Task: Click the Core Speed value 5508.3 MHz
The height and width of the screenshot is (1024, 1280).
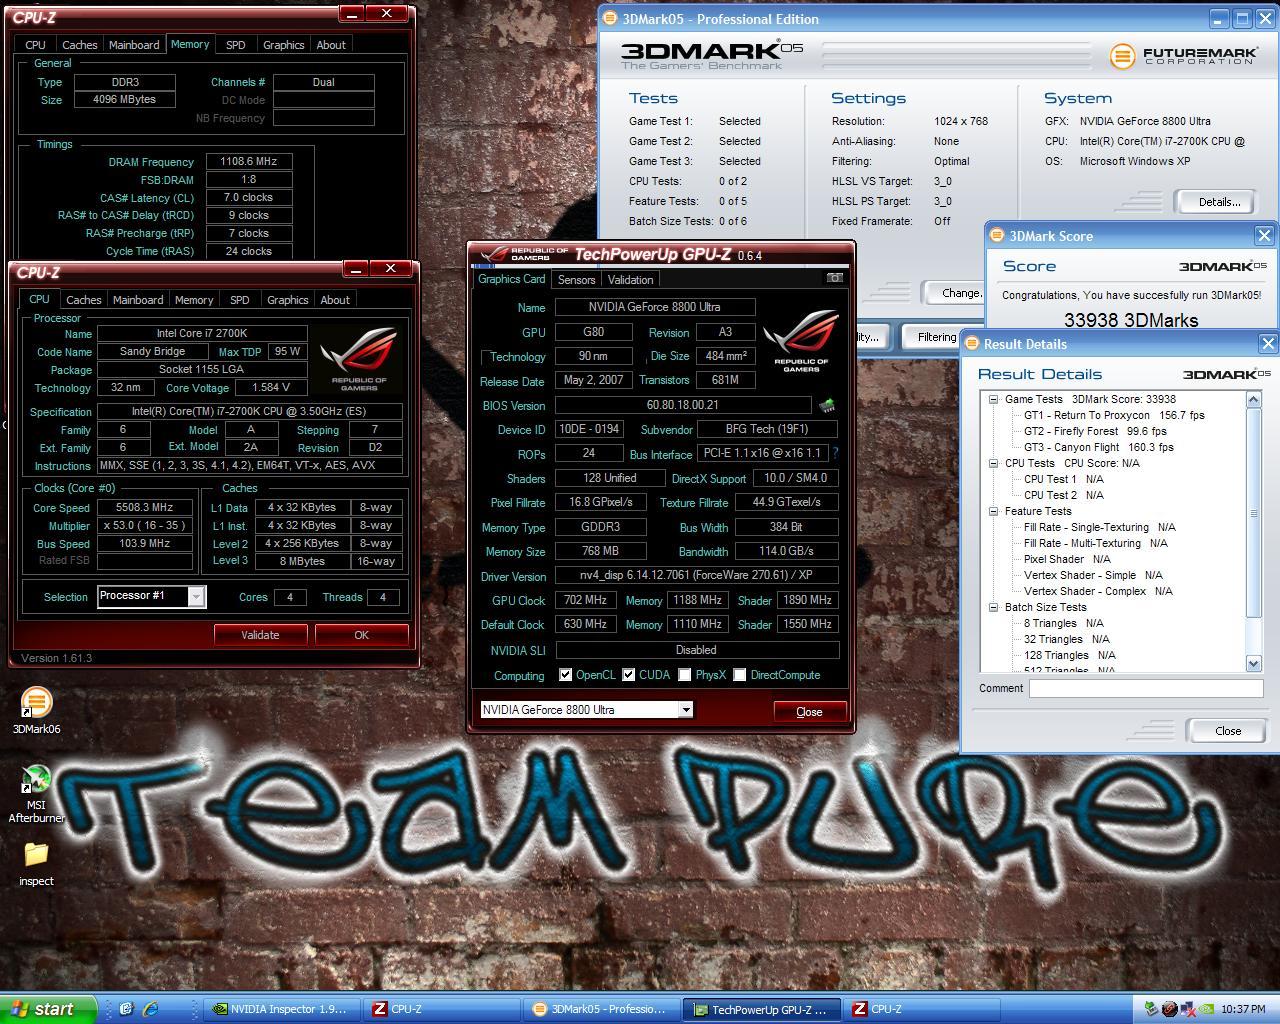Action: pos(144,508)
